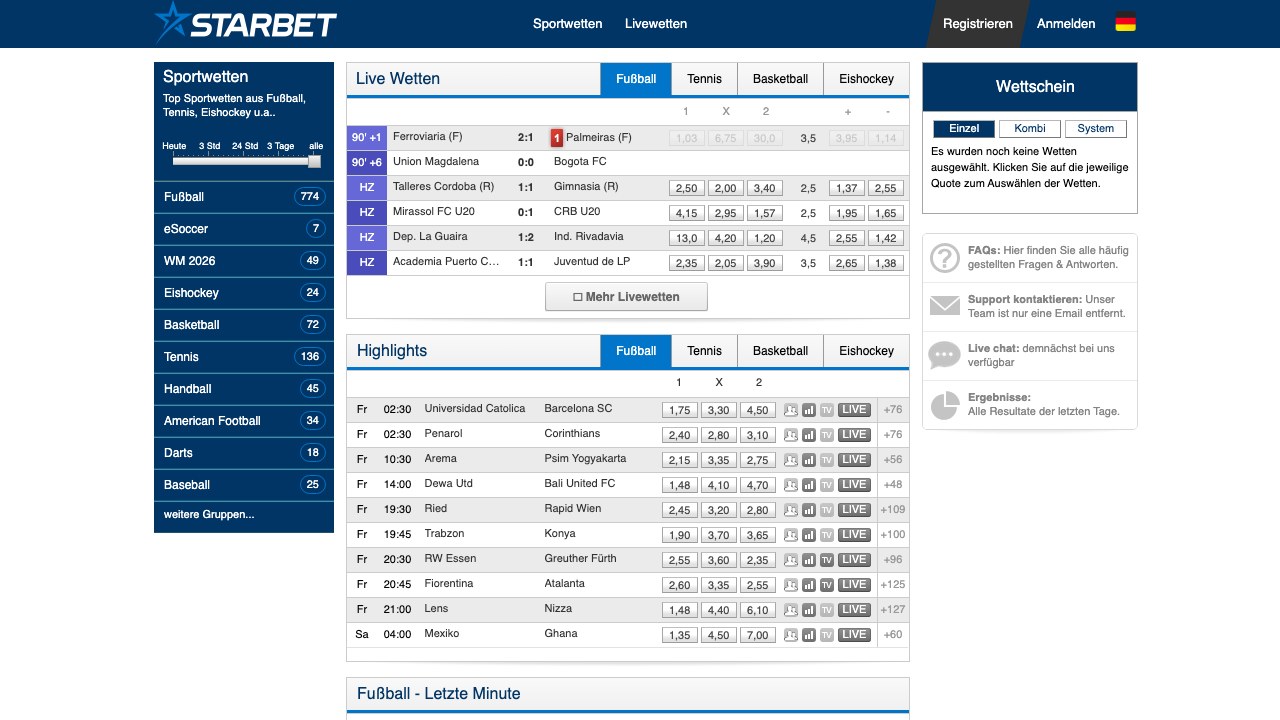Toggle draw odds 2,95 for Mirassol FC U20
This screenshot has width=1280, height=720.
(726, 213)
